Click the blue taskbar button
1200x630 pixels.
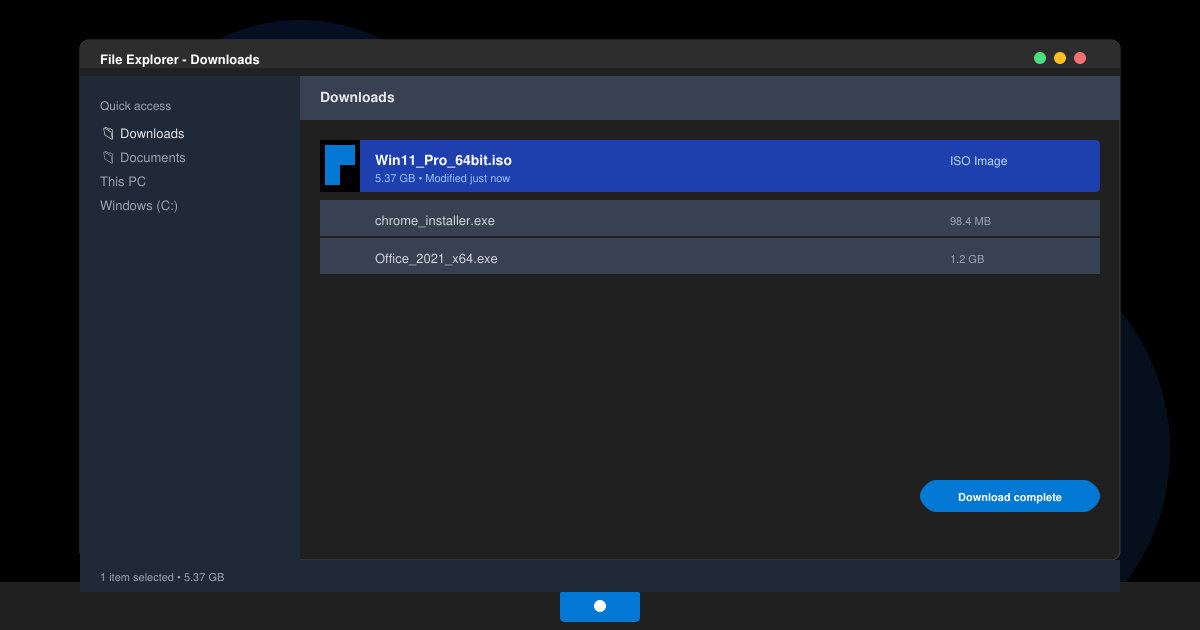click(600, 606)
